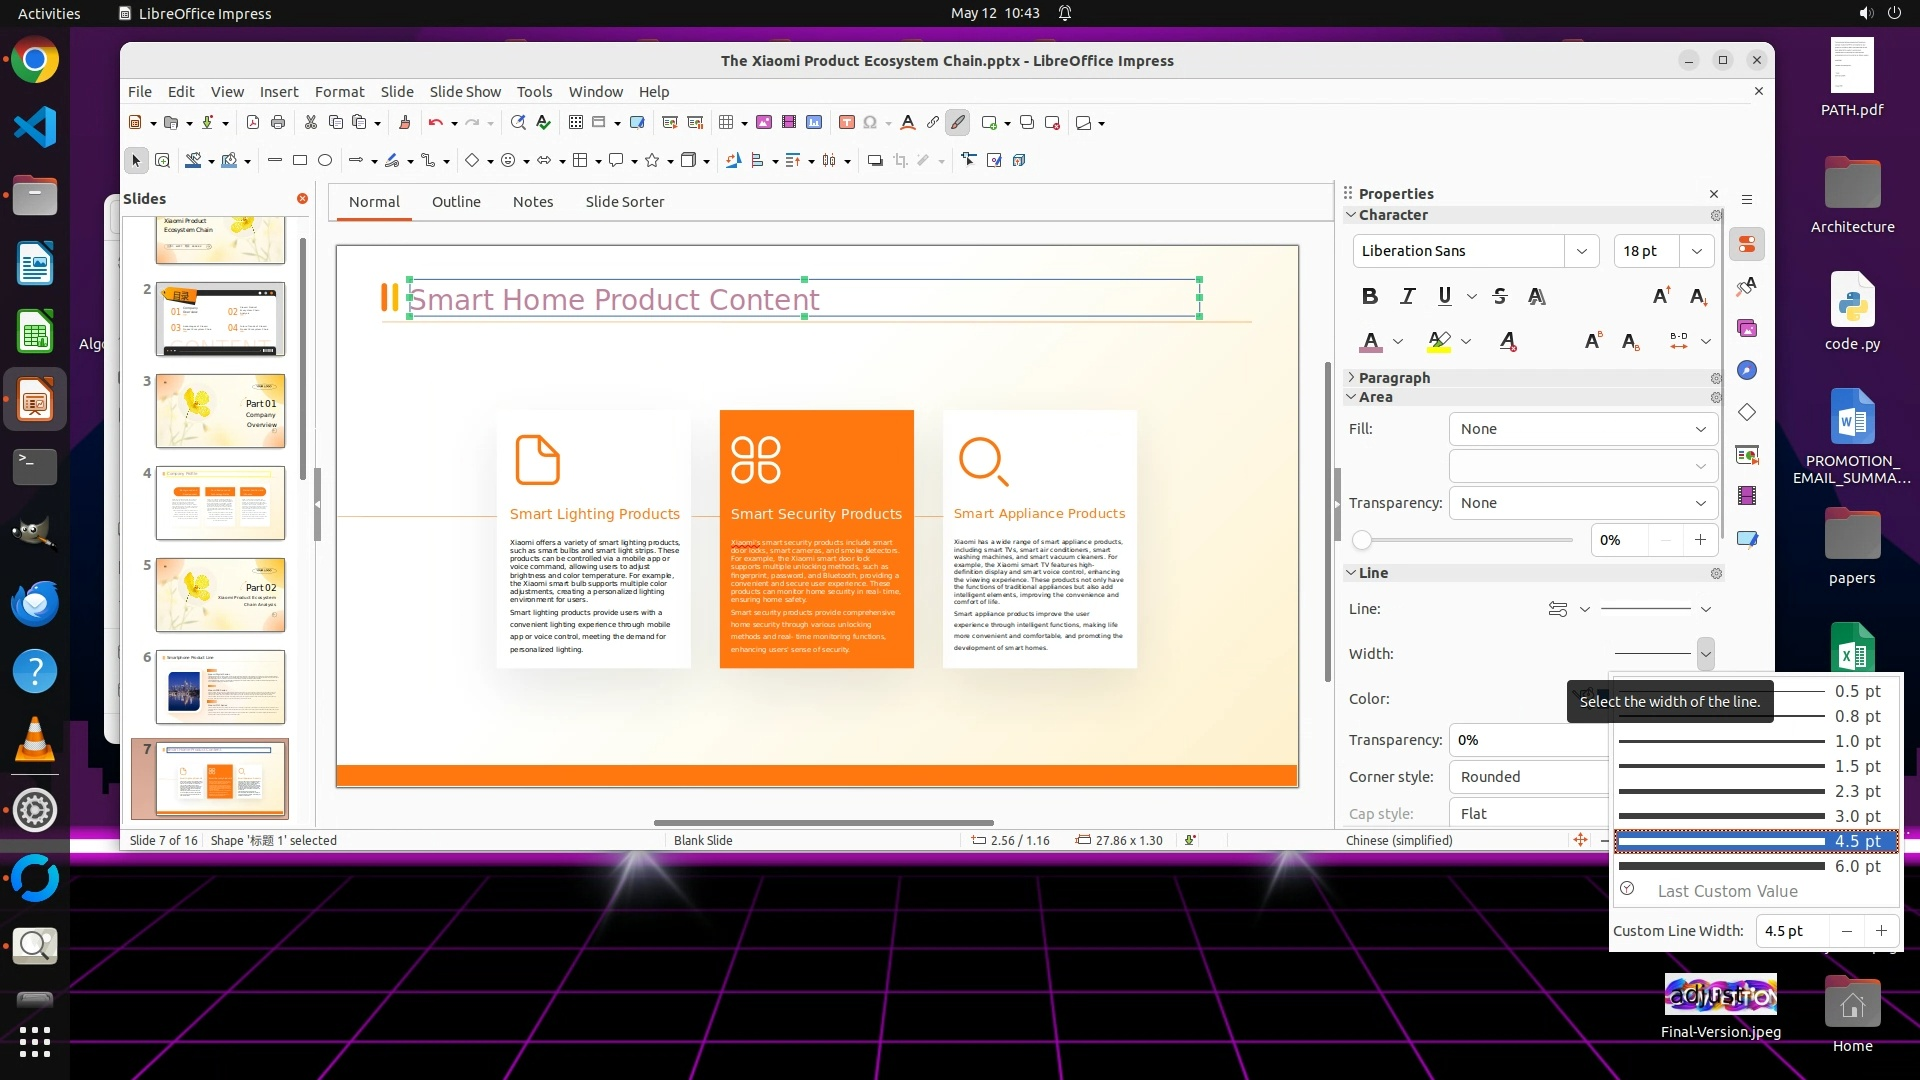Open the Fill type dropdown
1920x1080 pixels.
(1583, 429)
